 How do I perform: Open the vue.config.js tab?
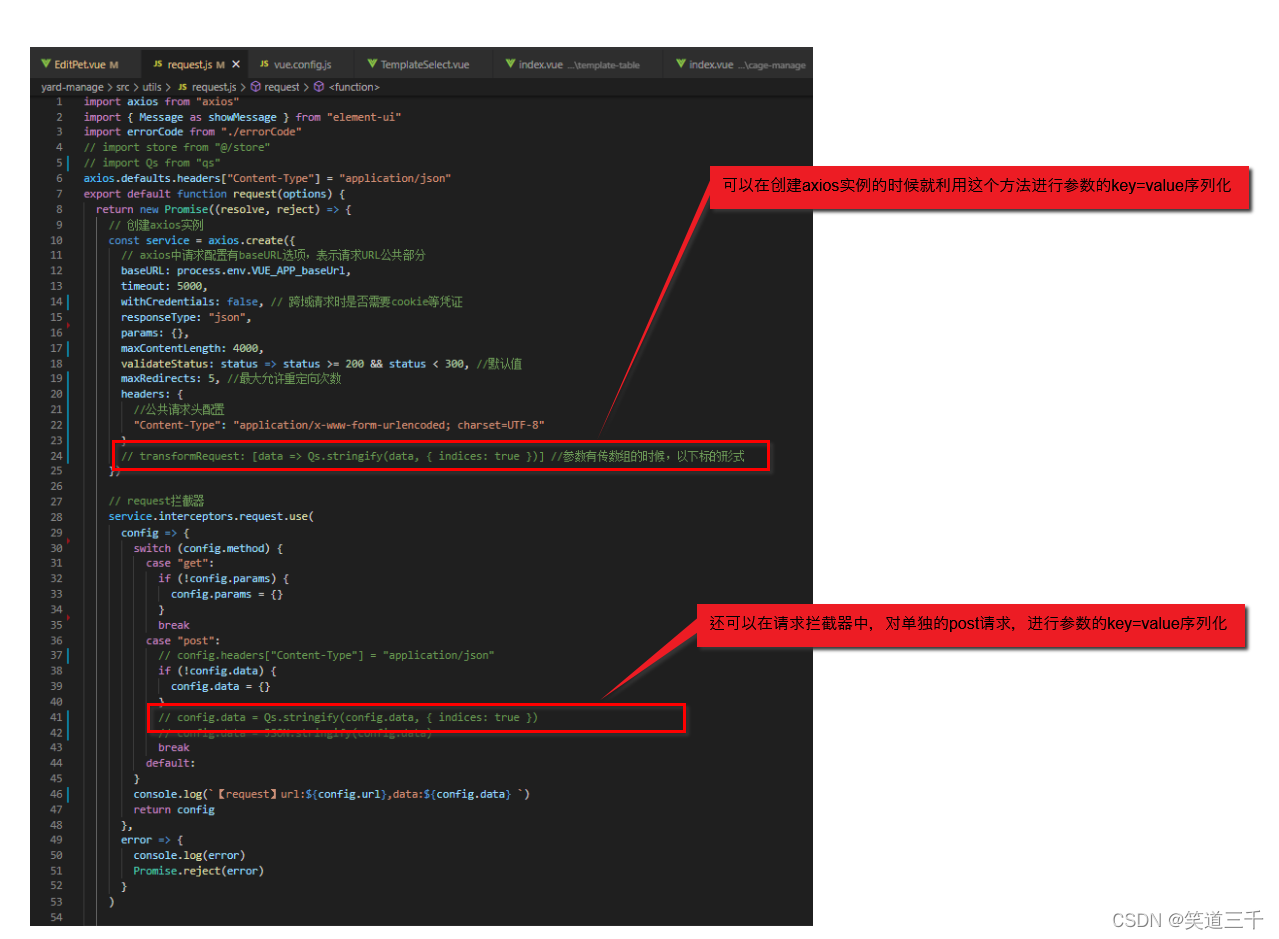(303, 65)
